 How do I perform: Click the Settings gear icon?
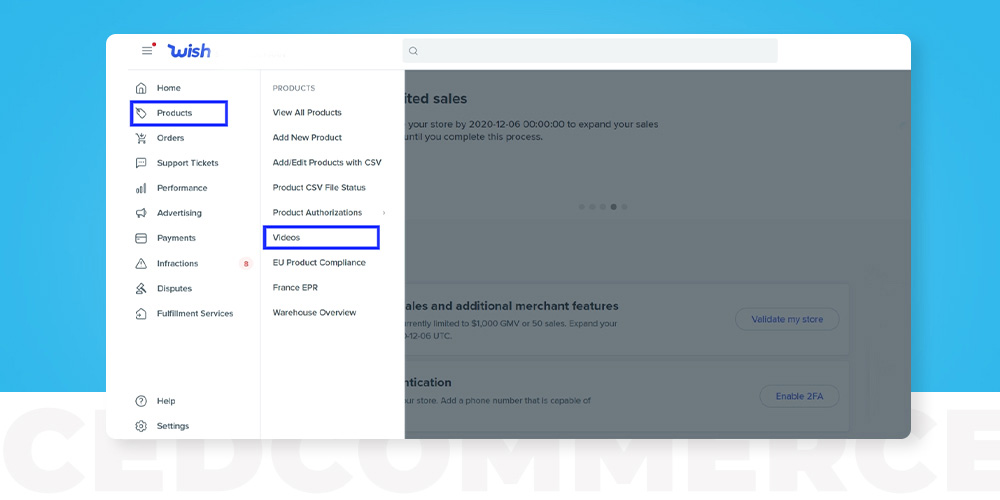point(141,426)
